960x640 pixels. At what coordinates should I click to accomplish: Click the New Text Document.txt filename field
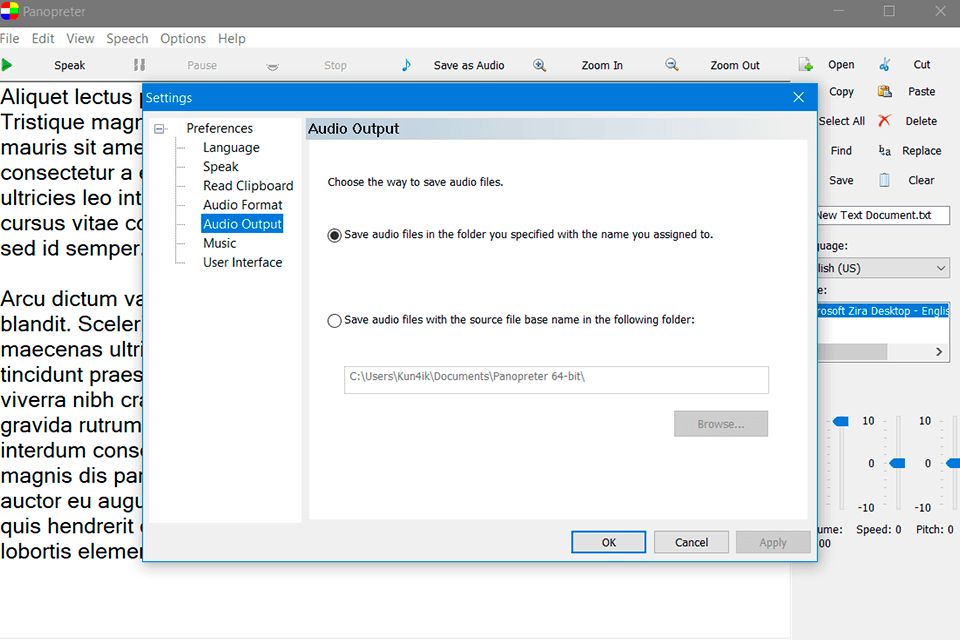pos(883,215)
